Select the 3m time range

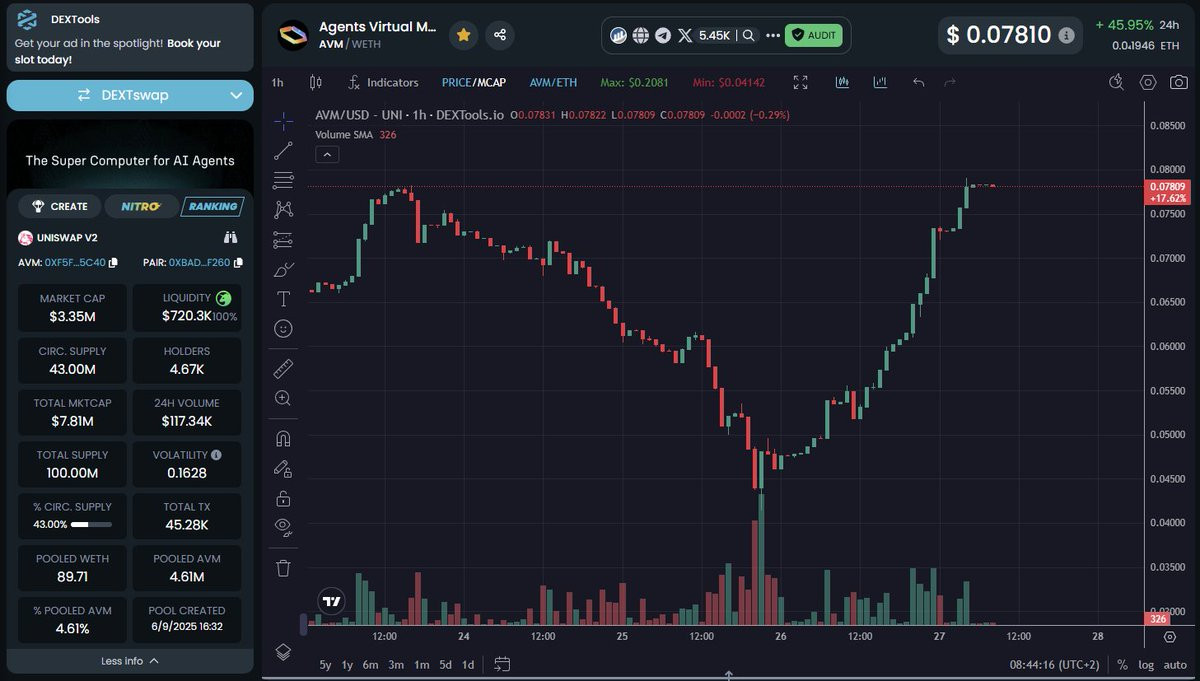tap(396, 664)
